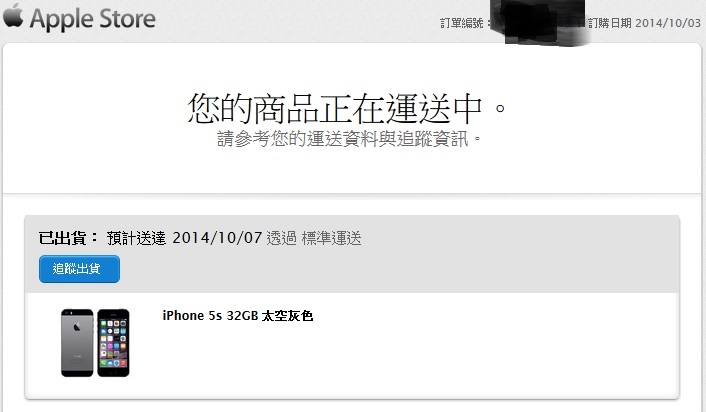706x412 pixels.
Task: Click the 標準運送 shipping method text
Action: 331,238
